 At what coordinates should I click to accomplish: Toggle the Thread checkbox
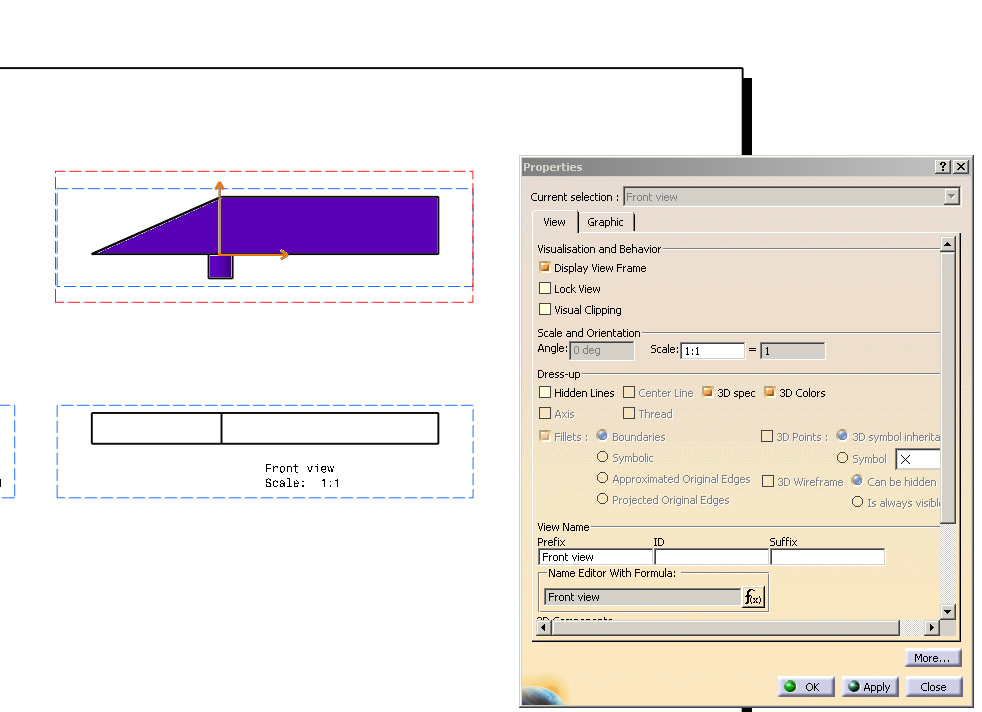[x=629, y=413]
